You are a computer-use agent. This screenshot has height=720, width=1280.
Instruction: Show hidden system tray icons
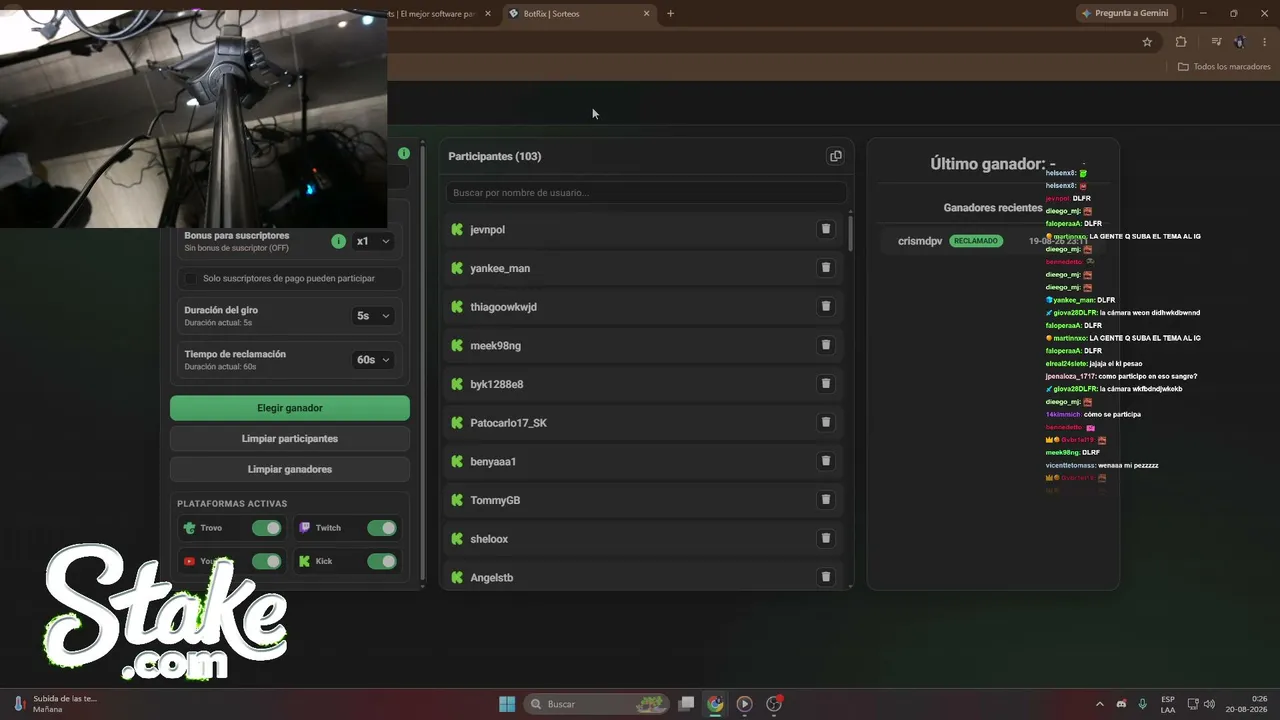1100,704
